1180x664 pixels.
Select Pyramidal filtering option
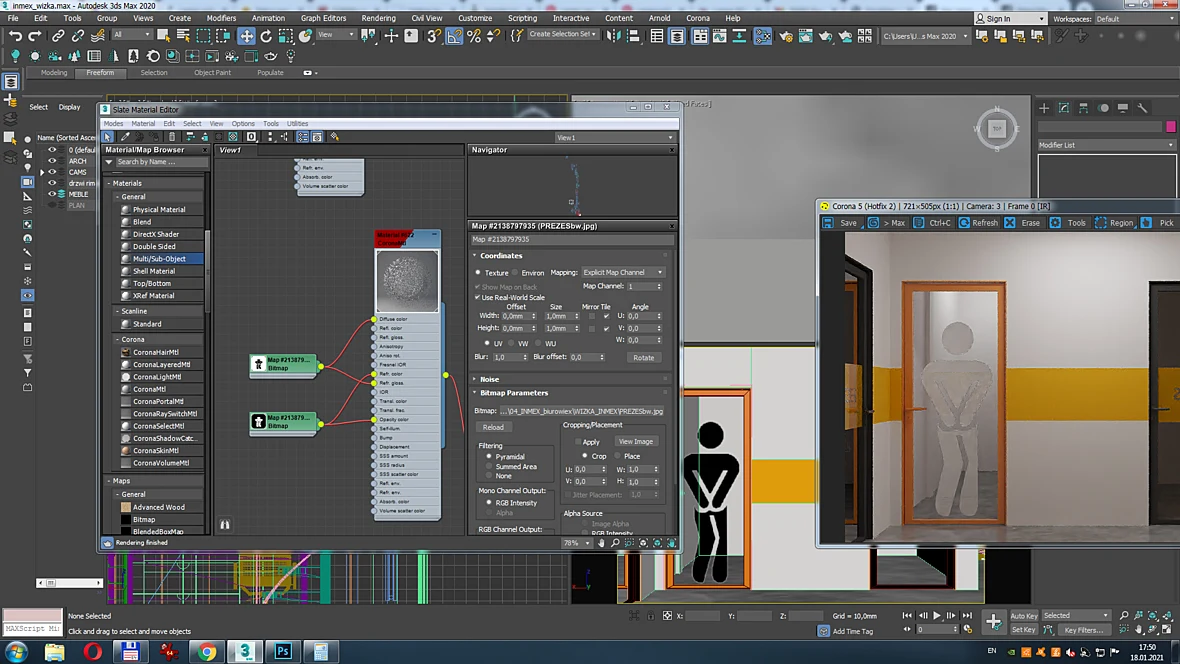click(x=489, y=456)
